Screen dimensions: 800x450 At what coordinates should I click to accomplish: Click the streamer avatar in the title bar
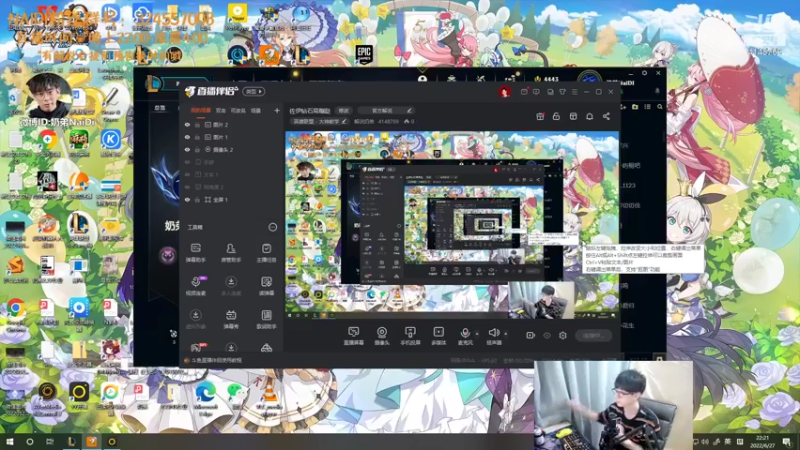click(x=505, y=92)
